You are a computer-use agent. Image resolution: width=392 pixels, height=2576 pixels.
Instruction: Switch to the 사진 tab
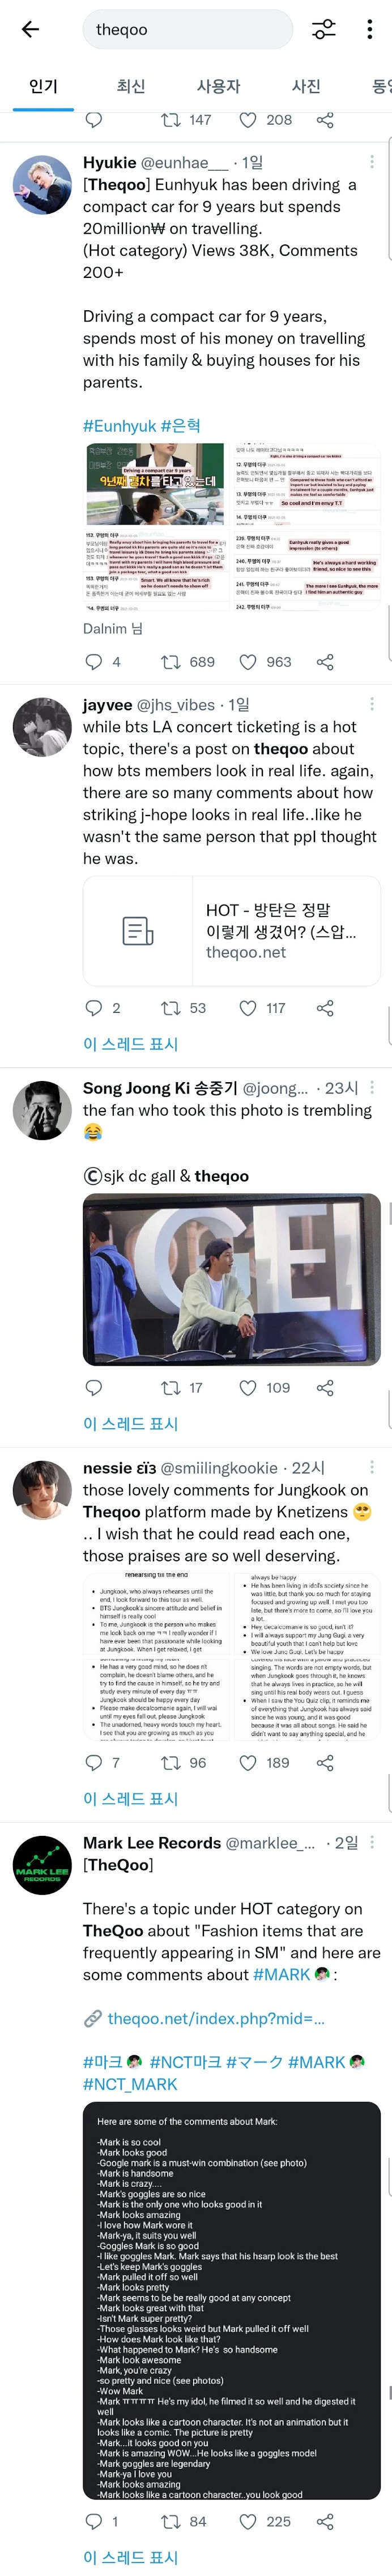(x=305, y=86)
